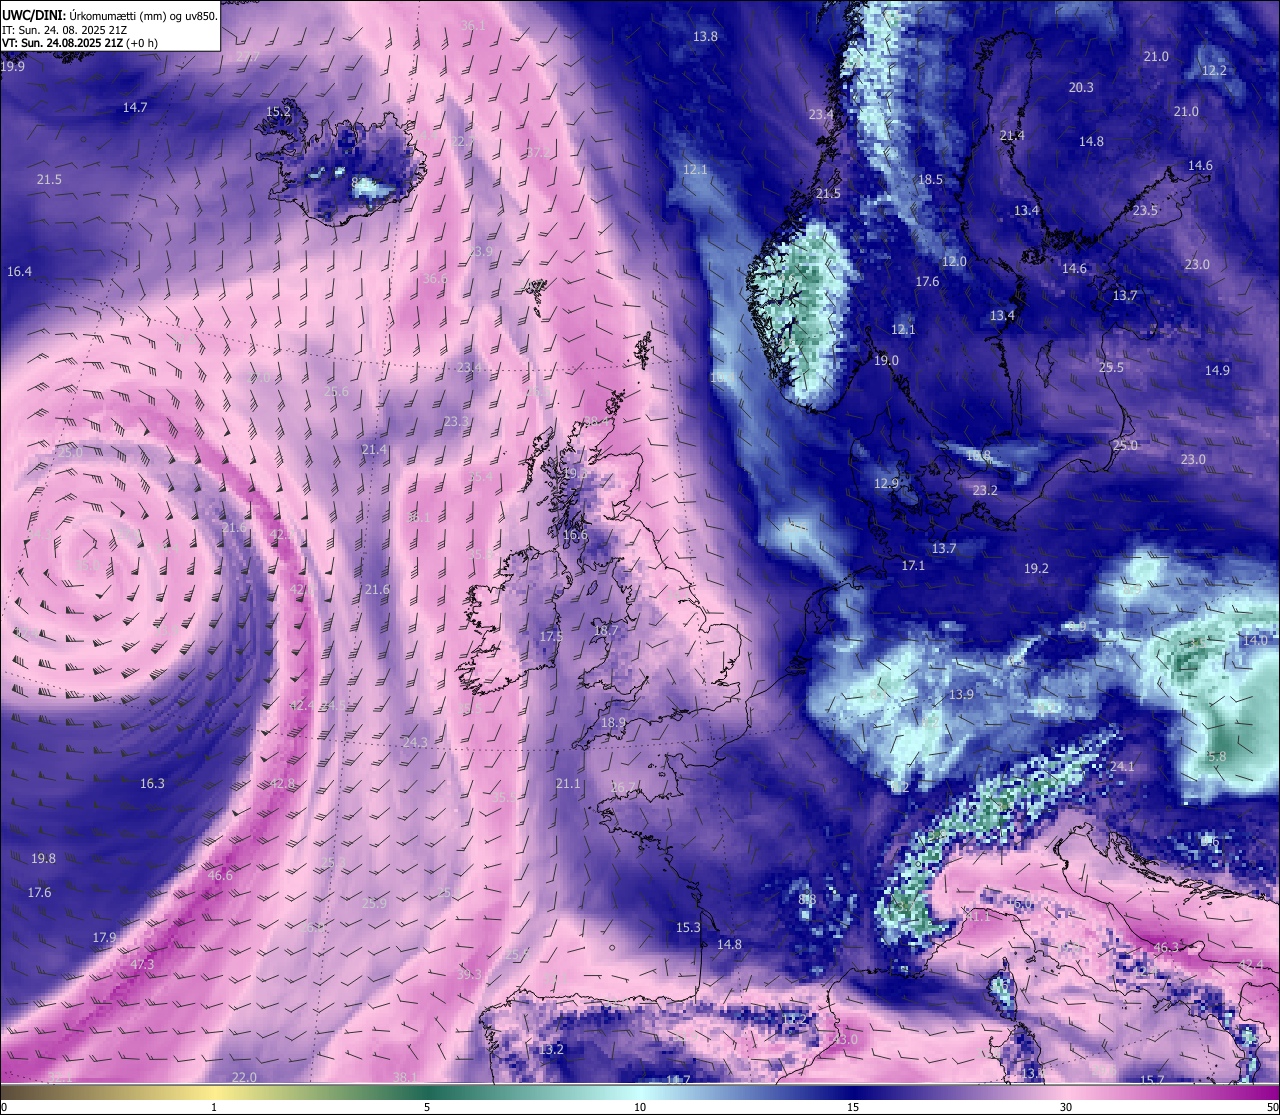The image size is (1280, 1115).
Task: Click the 46.6 value in the moisture plume
Action: (x=220, y=876)
